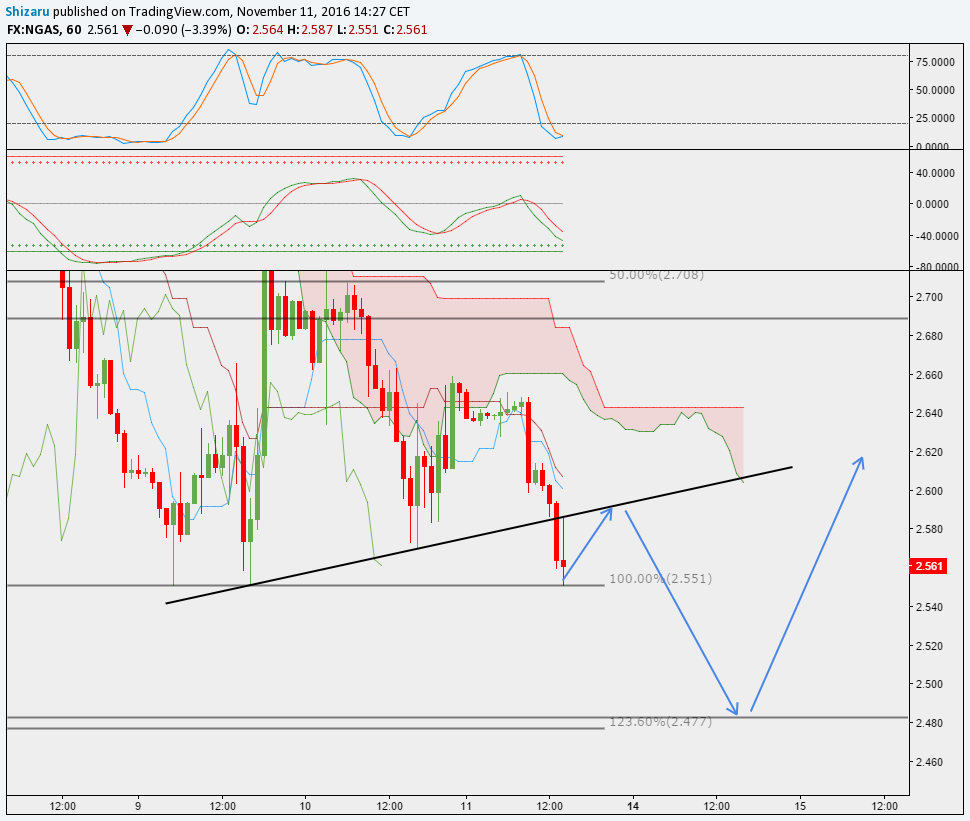
Task: Click the 2.620 price axis label
Action: click(929, 452)
